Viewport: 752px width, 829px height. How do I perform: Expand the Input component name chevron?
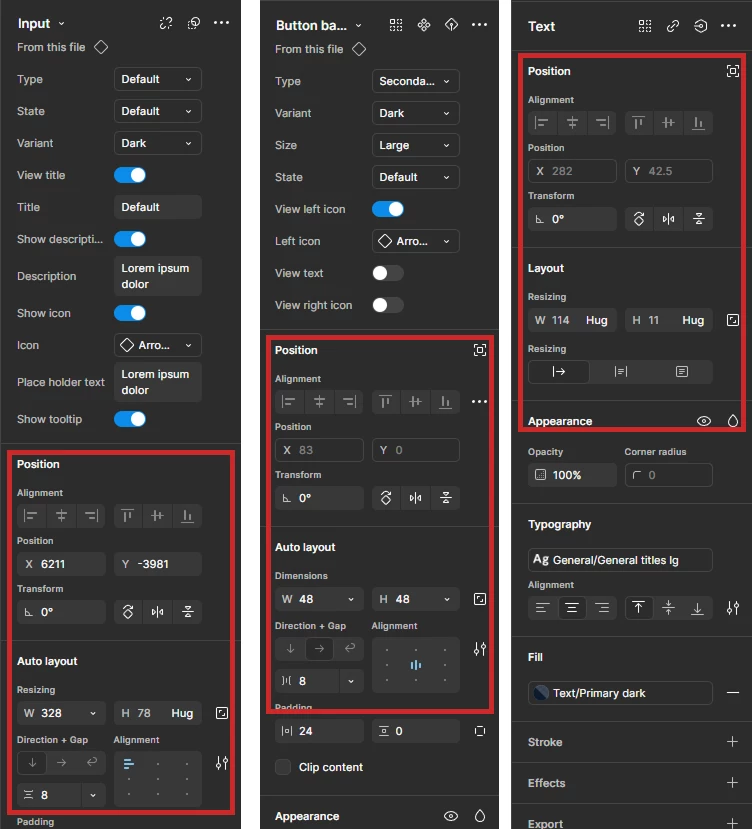point(61,24)
